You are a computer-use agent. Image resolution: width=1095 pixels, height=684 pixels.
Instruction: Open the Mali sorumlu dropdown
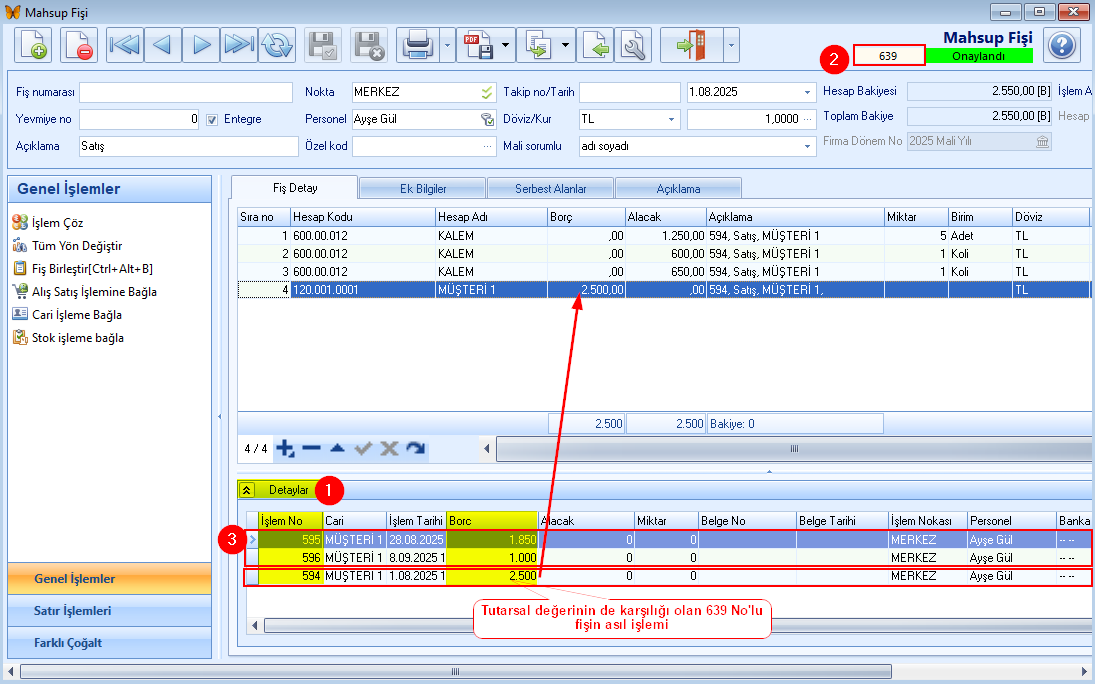(x=808, y=146)
